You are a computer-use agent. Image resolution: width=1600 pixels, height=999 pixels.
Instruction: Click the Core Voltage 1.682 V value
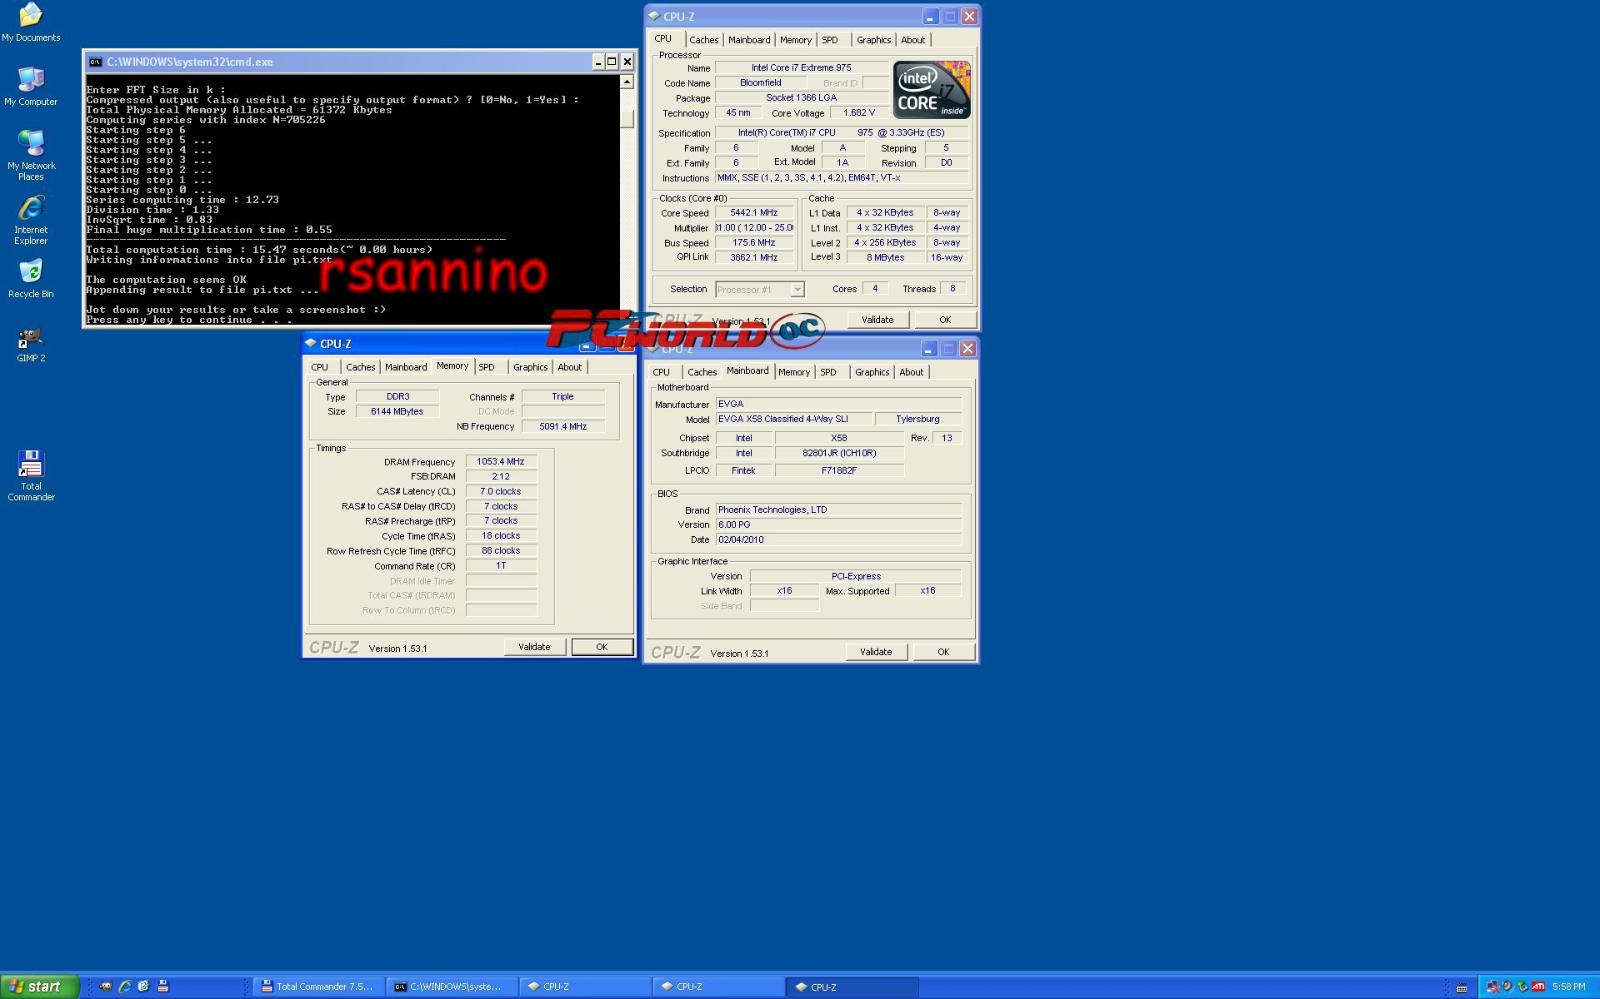(x=859, y=113)
